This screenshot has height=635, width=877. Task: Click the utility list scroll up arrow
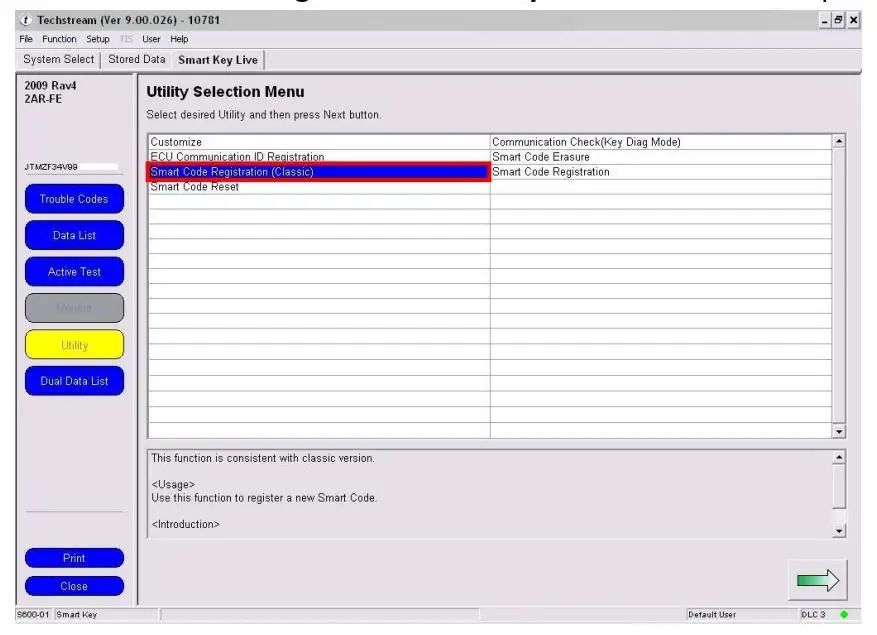[x=838, y=141]
